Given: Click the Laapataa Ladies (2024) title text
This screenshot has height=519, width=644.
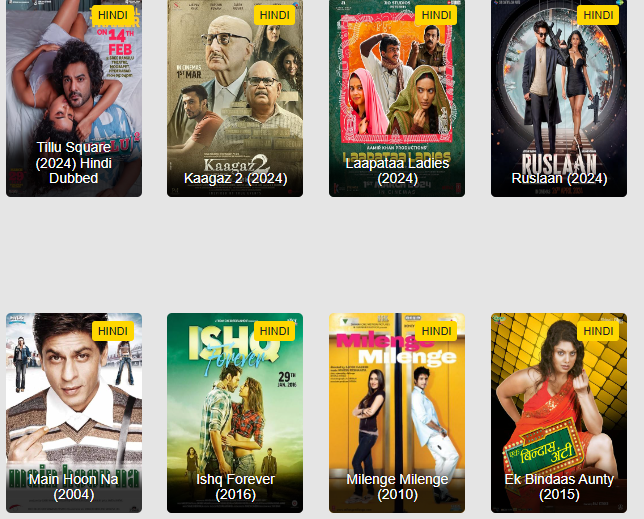Looking at the screenshot, I should pyautogui.click(x=397, y=171).
